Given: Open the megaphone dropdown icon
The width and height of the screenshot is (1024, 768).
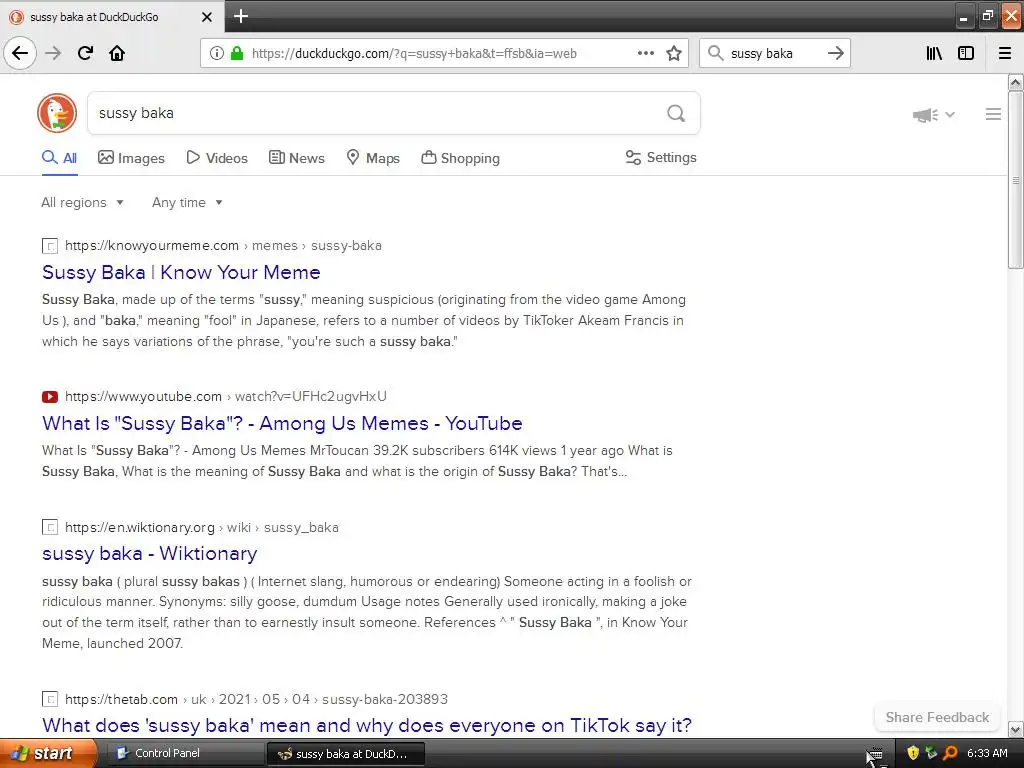Looking at the screenshot, I should pos(933,114).
